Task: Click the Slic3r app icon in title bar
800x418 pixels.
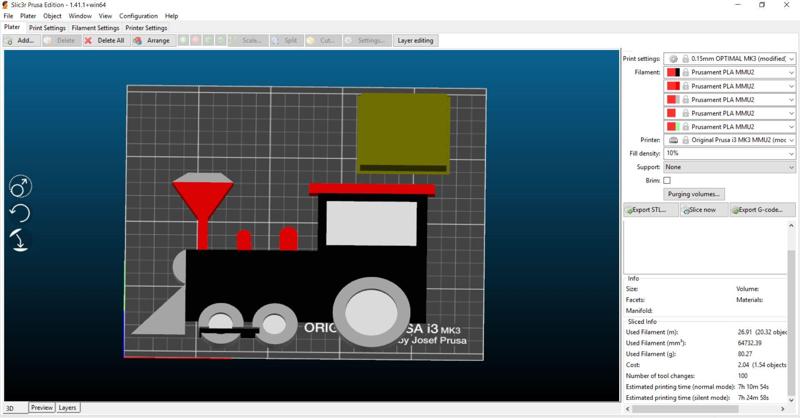Action: [6, 5]
